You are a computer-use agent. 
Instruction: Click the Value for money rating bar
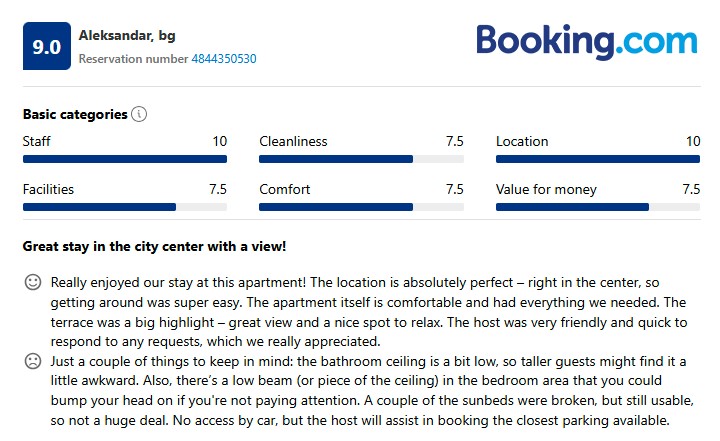click(x=598, y=207)
